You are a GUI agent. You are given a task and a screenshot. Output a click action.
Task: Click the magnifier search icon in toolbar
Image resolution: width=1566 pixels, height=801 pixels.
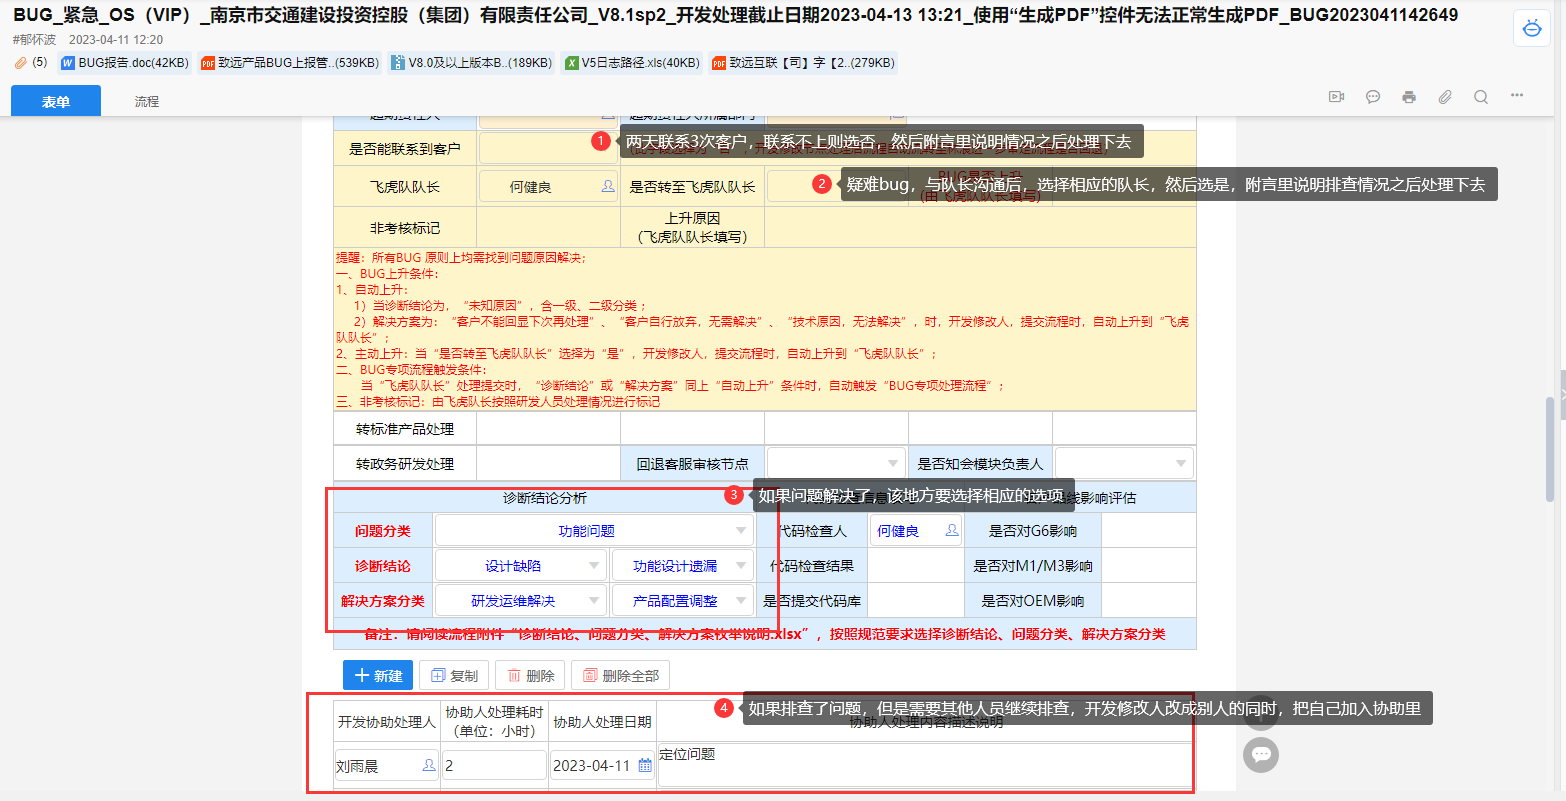pos(1481,97)
